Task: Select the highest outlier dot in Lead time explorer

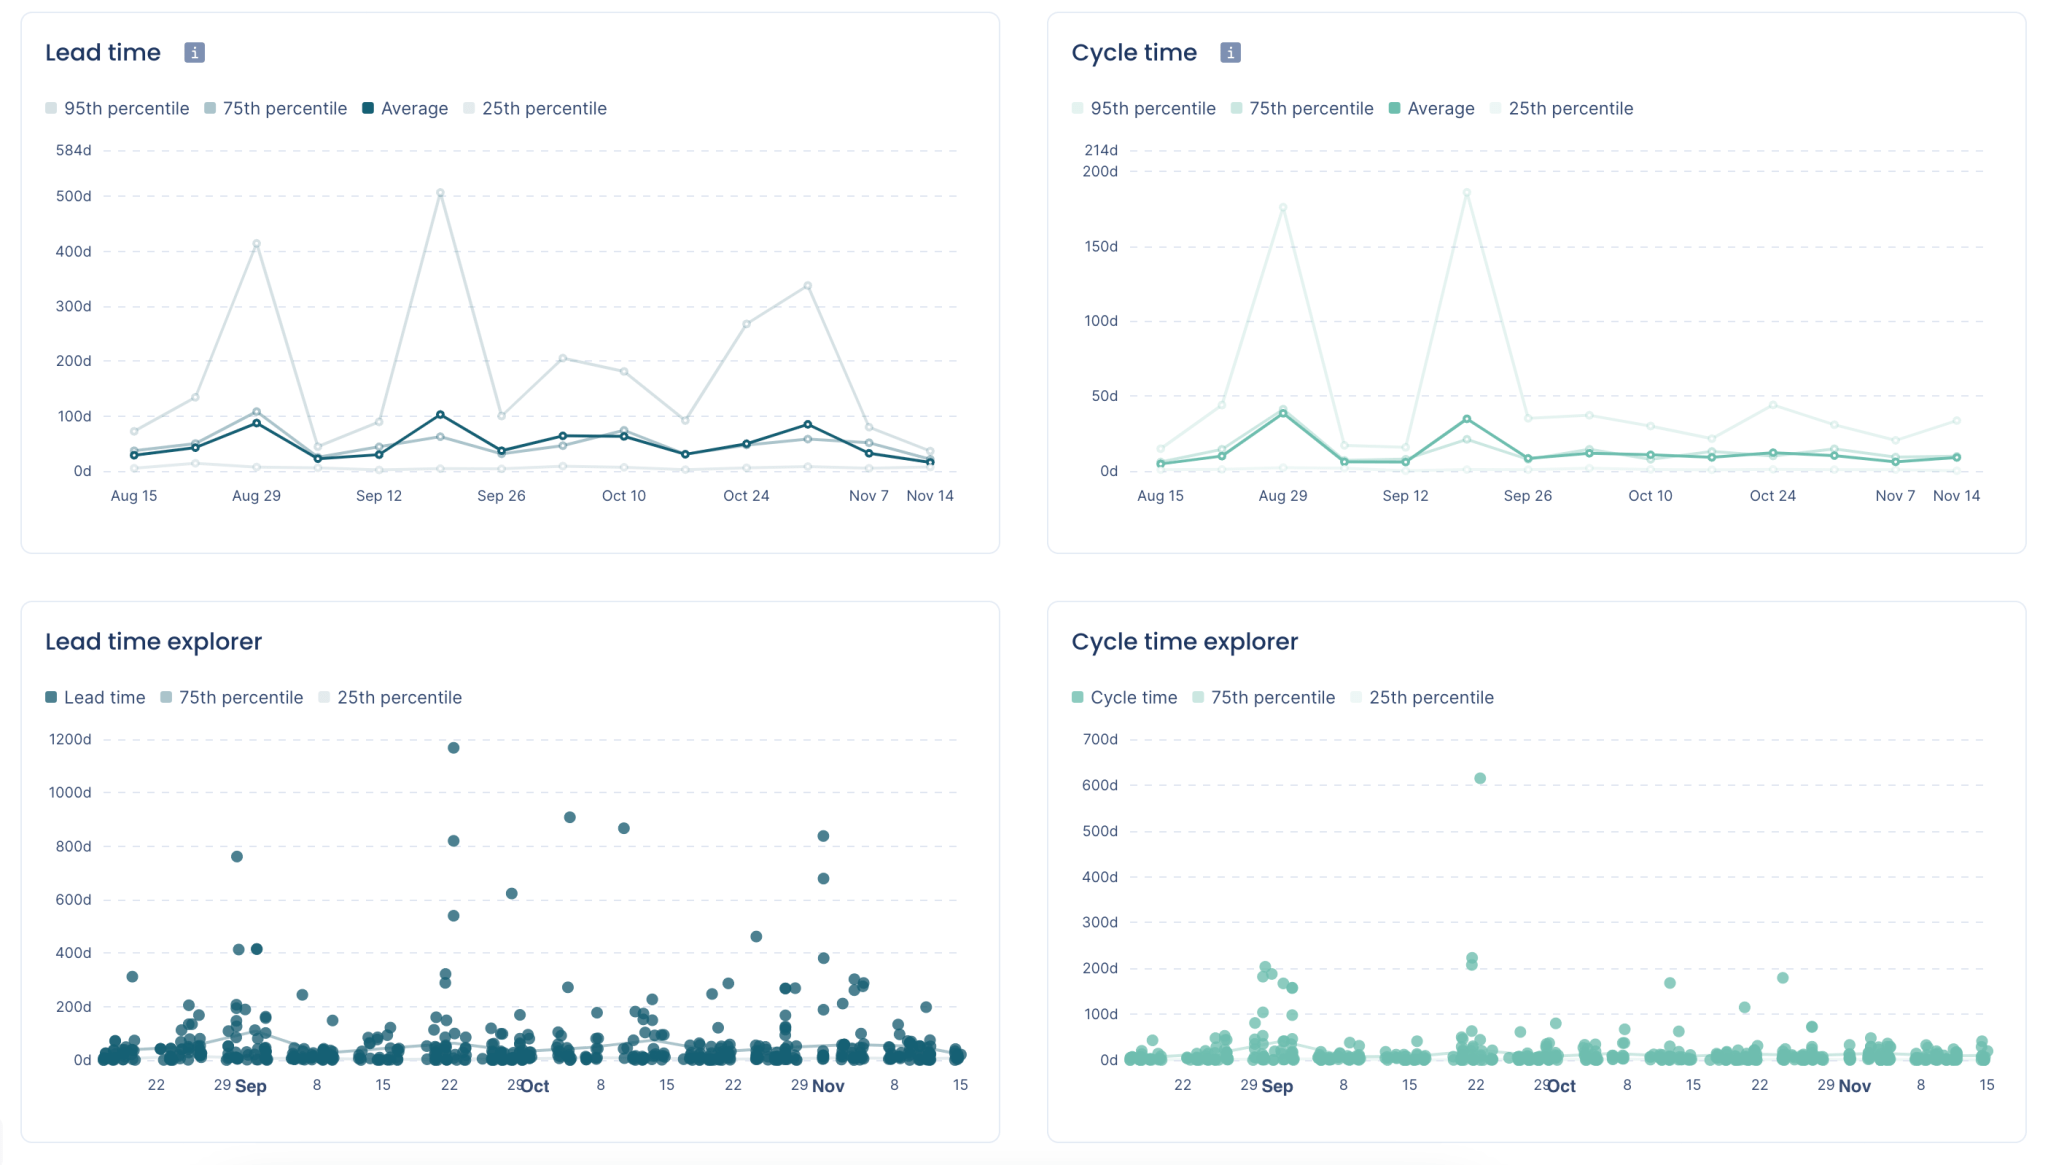Action: [x=453, y=746]
